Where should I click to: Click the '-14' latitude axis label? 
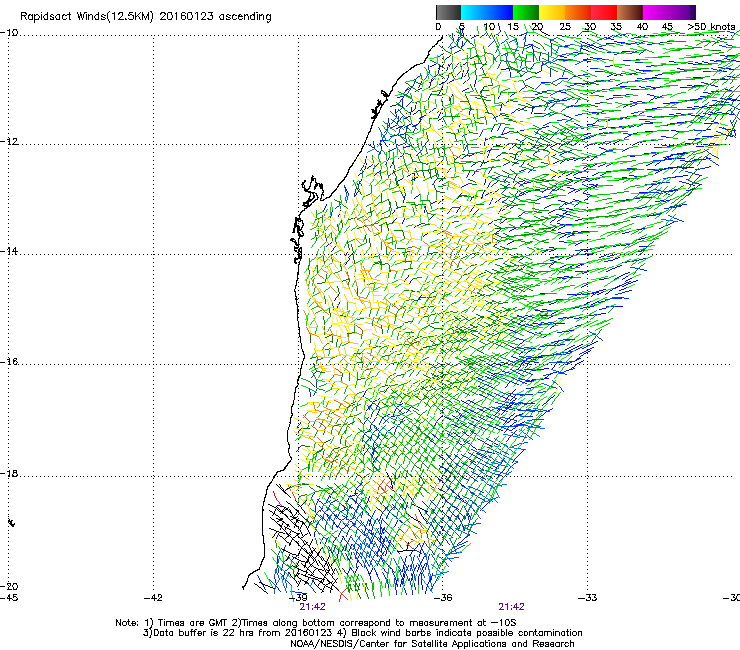pyautogui.click(x=9, y=251)
